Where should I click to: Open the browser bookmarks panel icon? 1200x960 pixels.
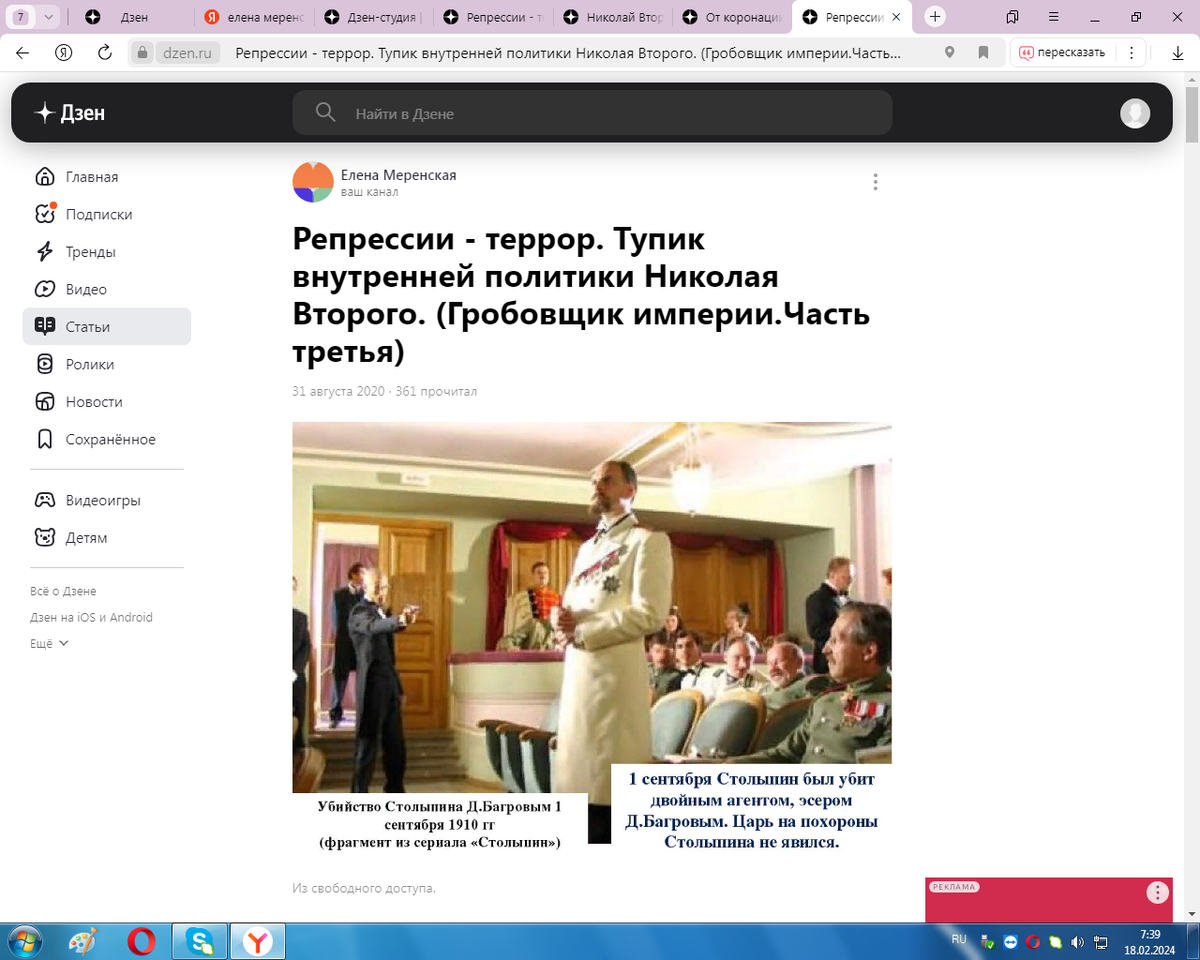click(x=1013, y=17)
